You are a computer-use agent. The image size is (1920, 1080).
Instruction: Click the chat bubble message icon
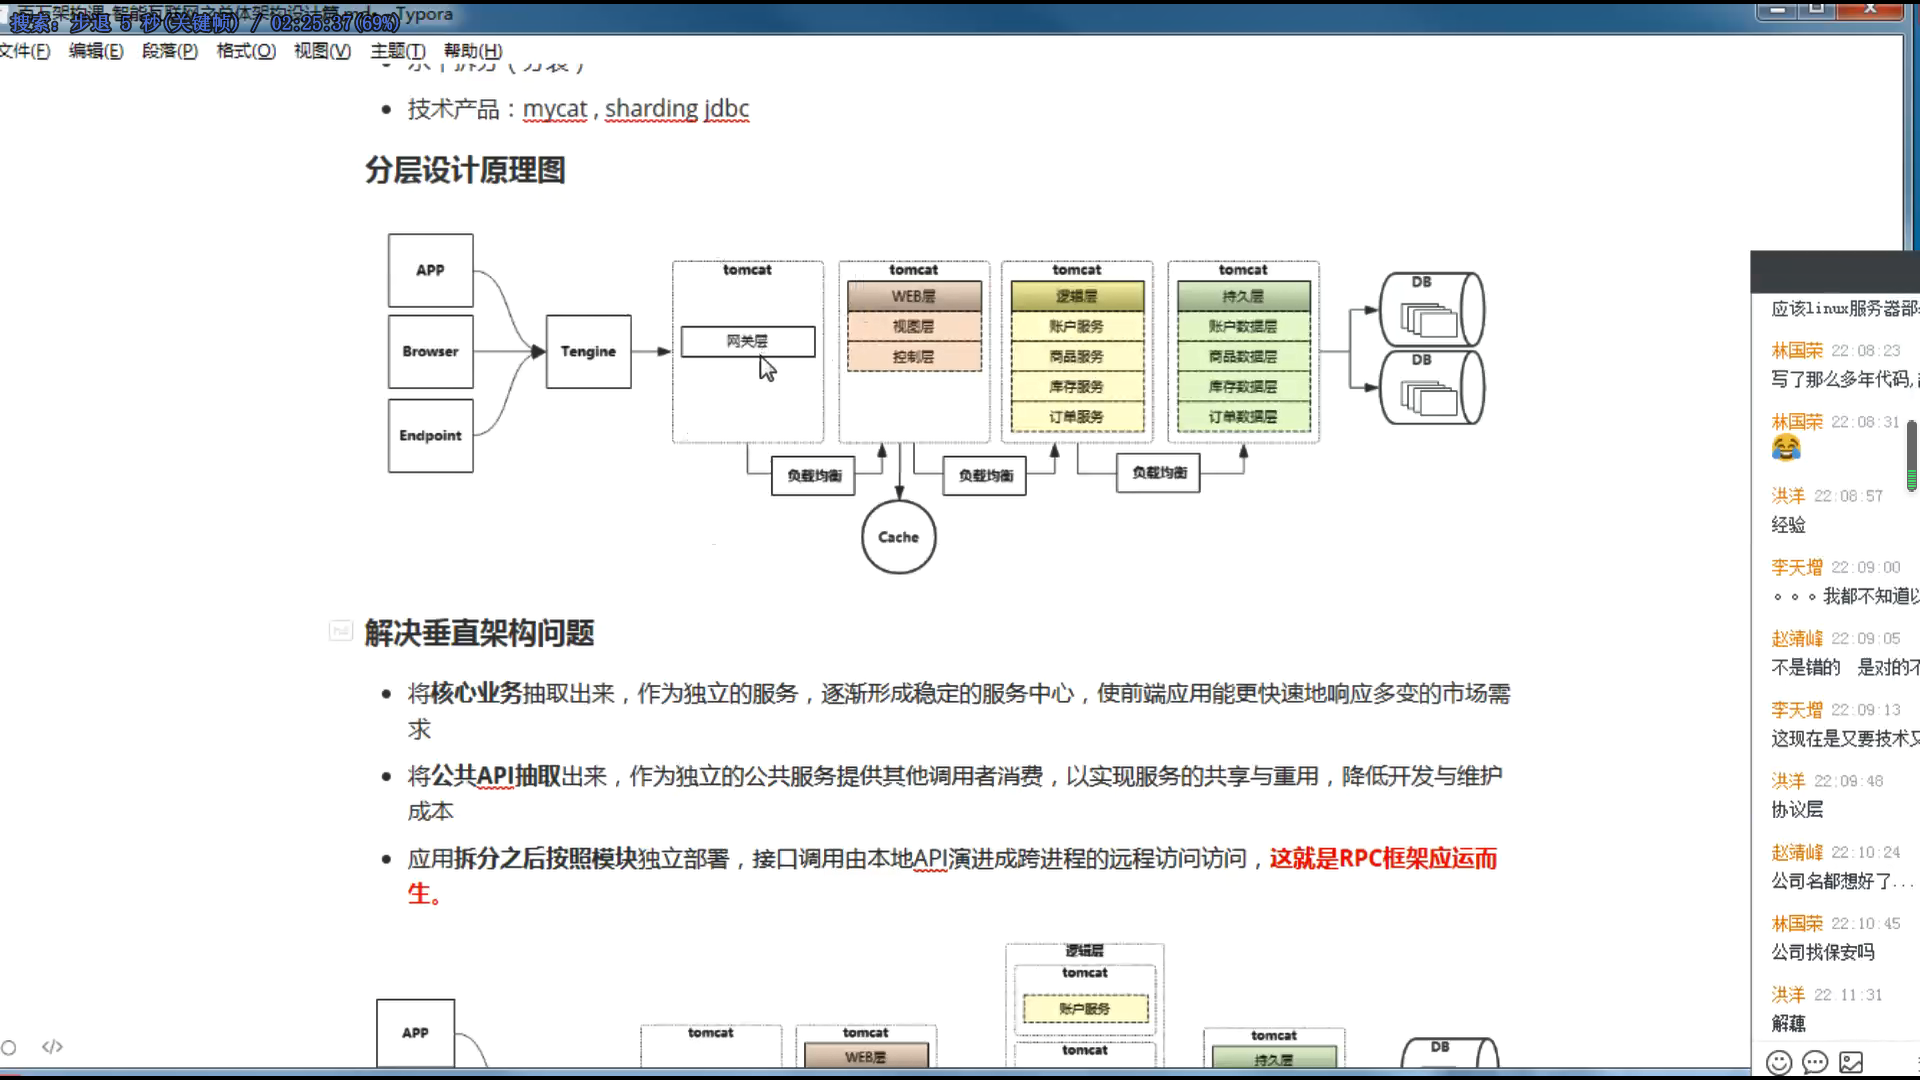[x=1814, y=1062]
